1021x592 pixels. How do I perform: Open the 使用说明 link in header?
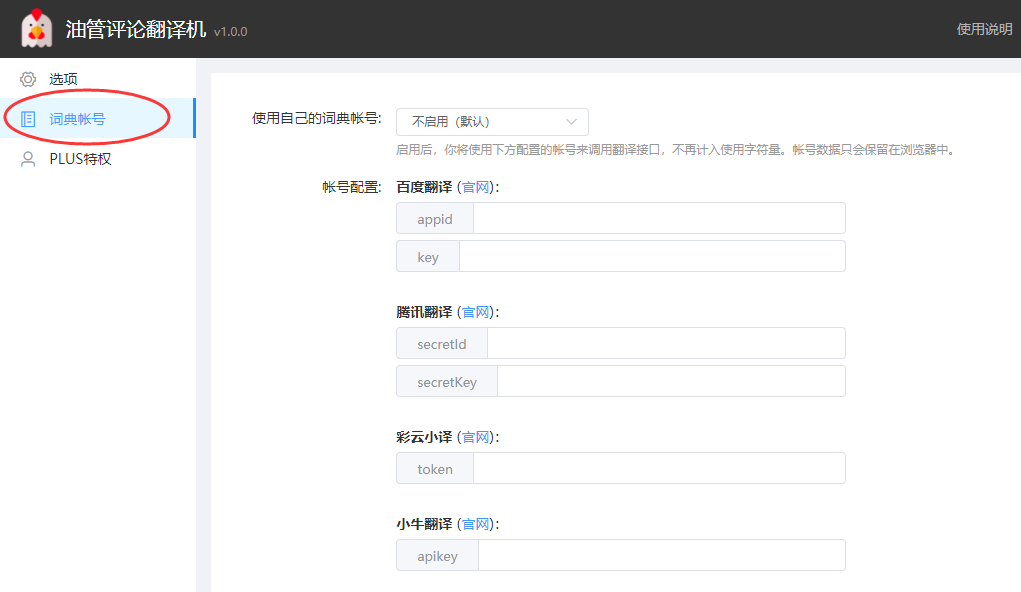click(984, 29)
